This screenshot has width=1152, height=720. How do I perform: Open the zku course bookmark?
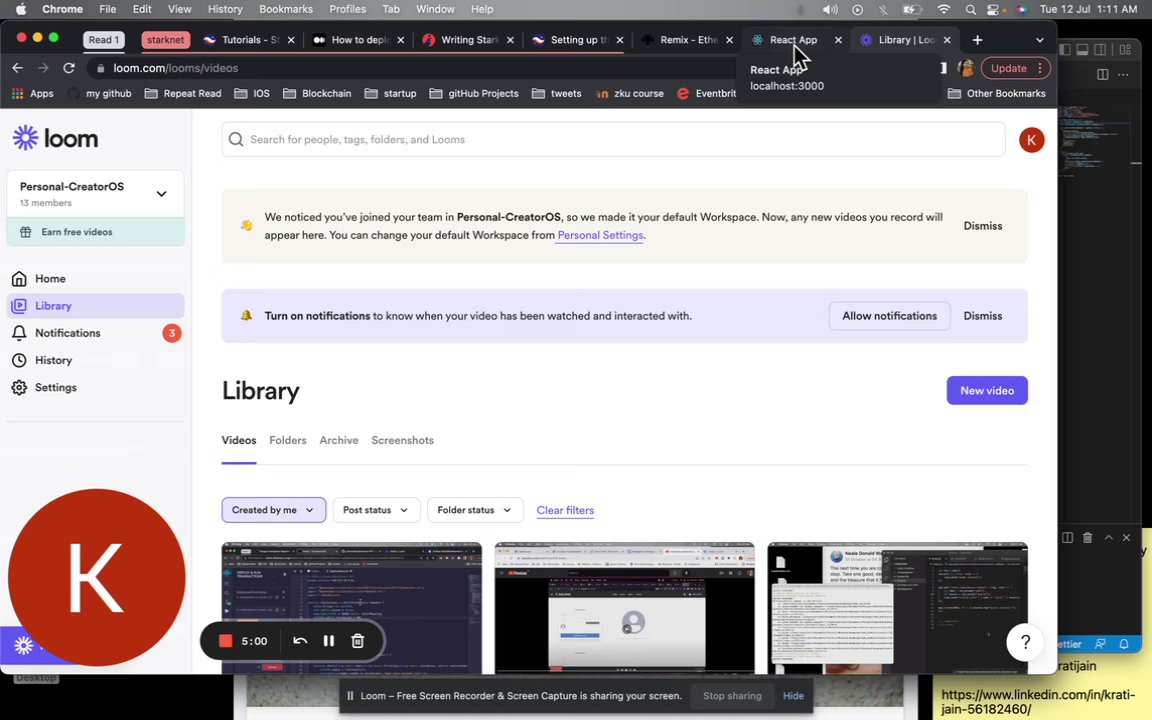coord(630,93)
